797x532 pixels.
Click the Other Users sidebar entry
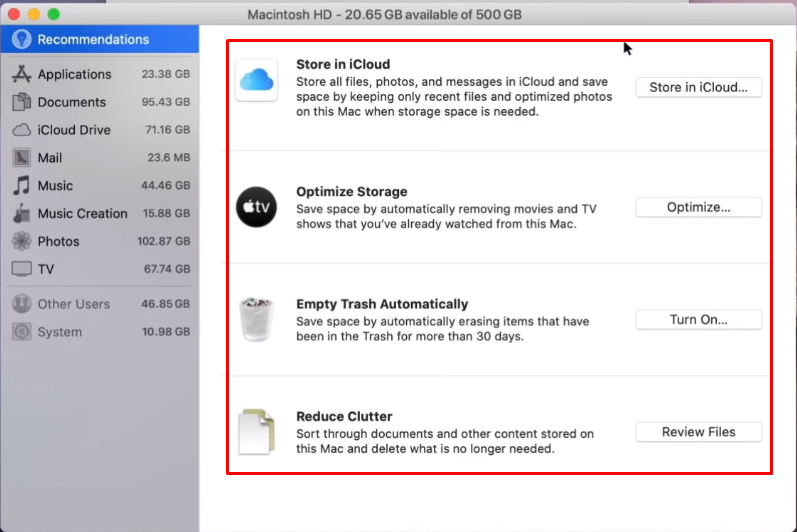click(x=73, y=304)
